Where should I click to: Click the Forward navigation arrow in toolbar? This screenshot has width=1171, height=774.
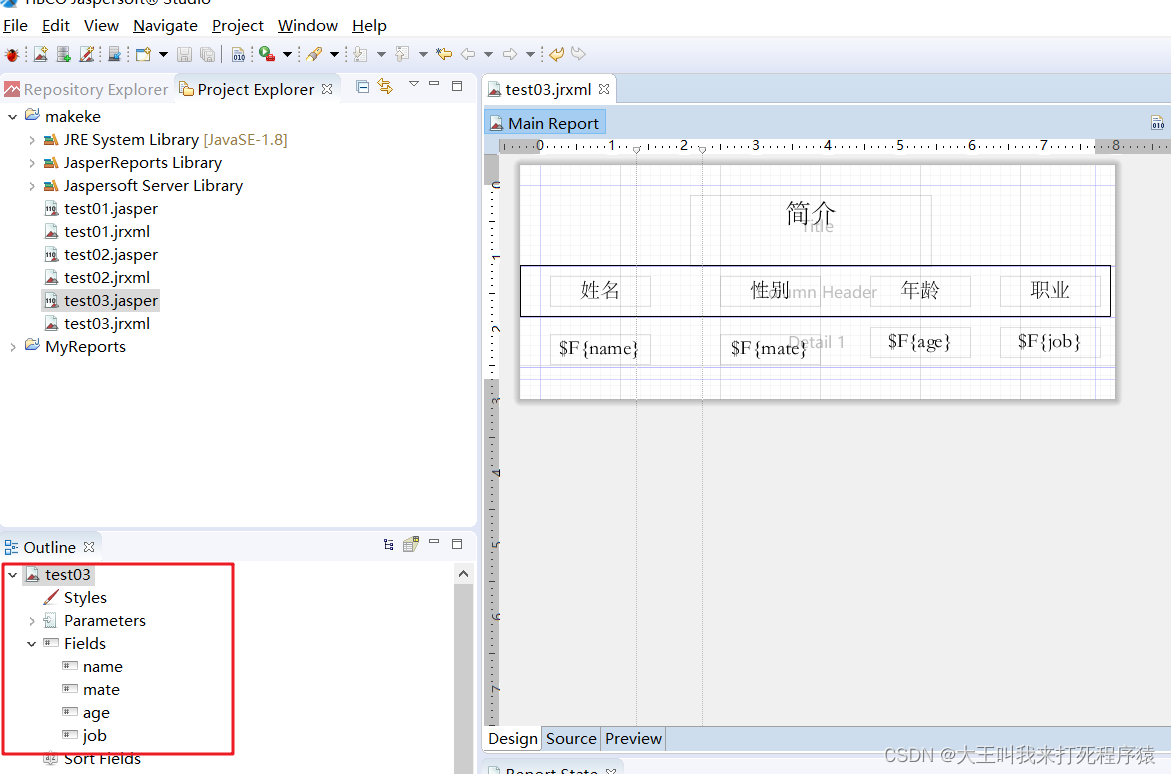510,54
